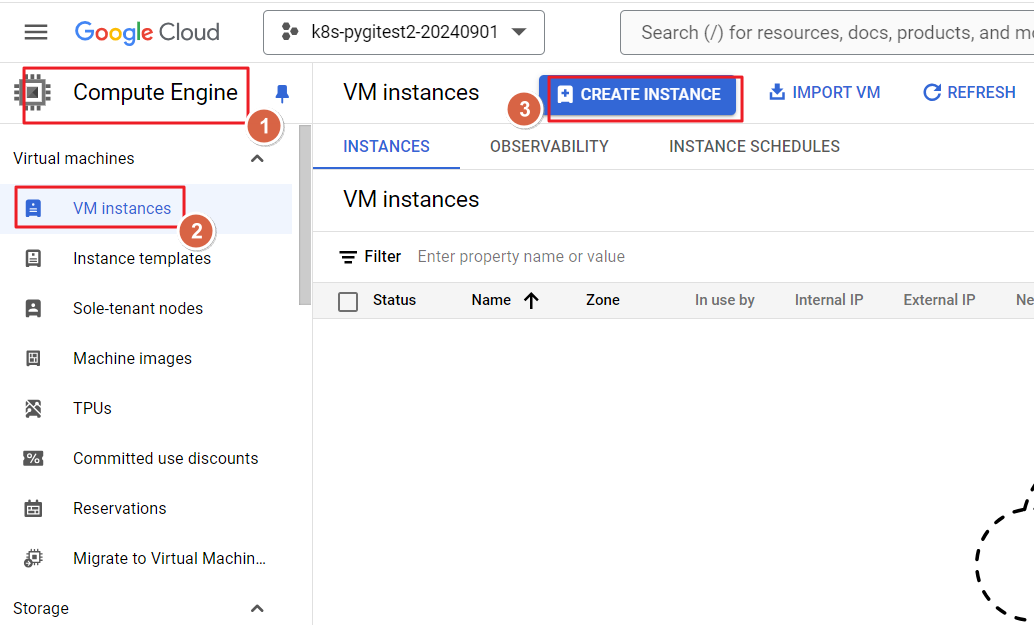This screenshot has height=625, width=1034.
Task: Focus the resource search box
Action: 827,32
